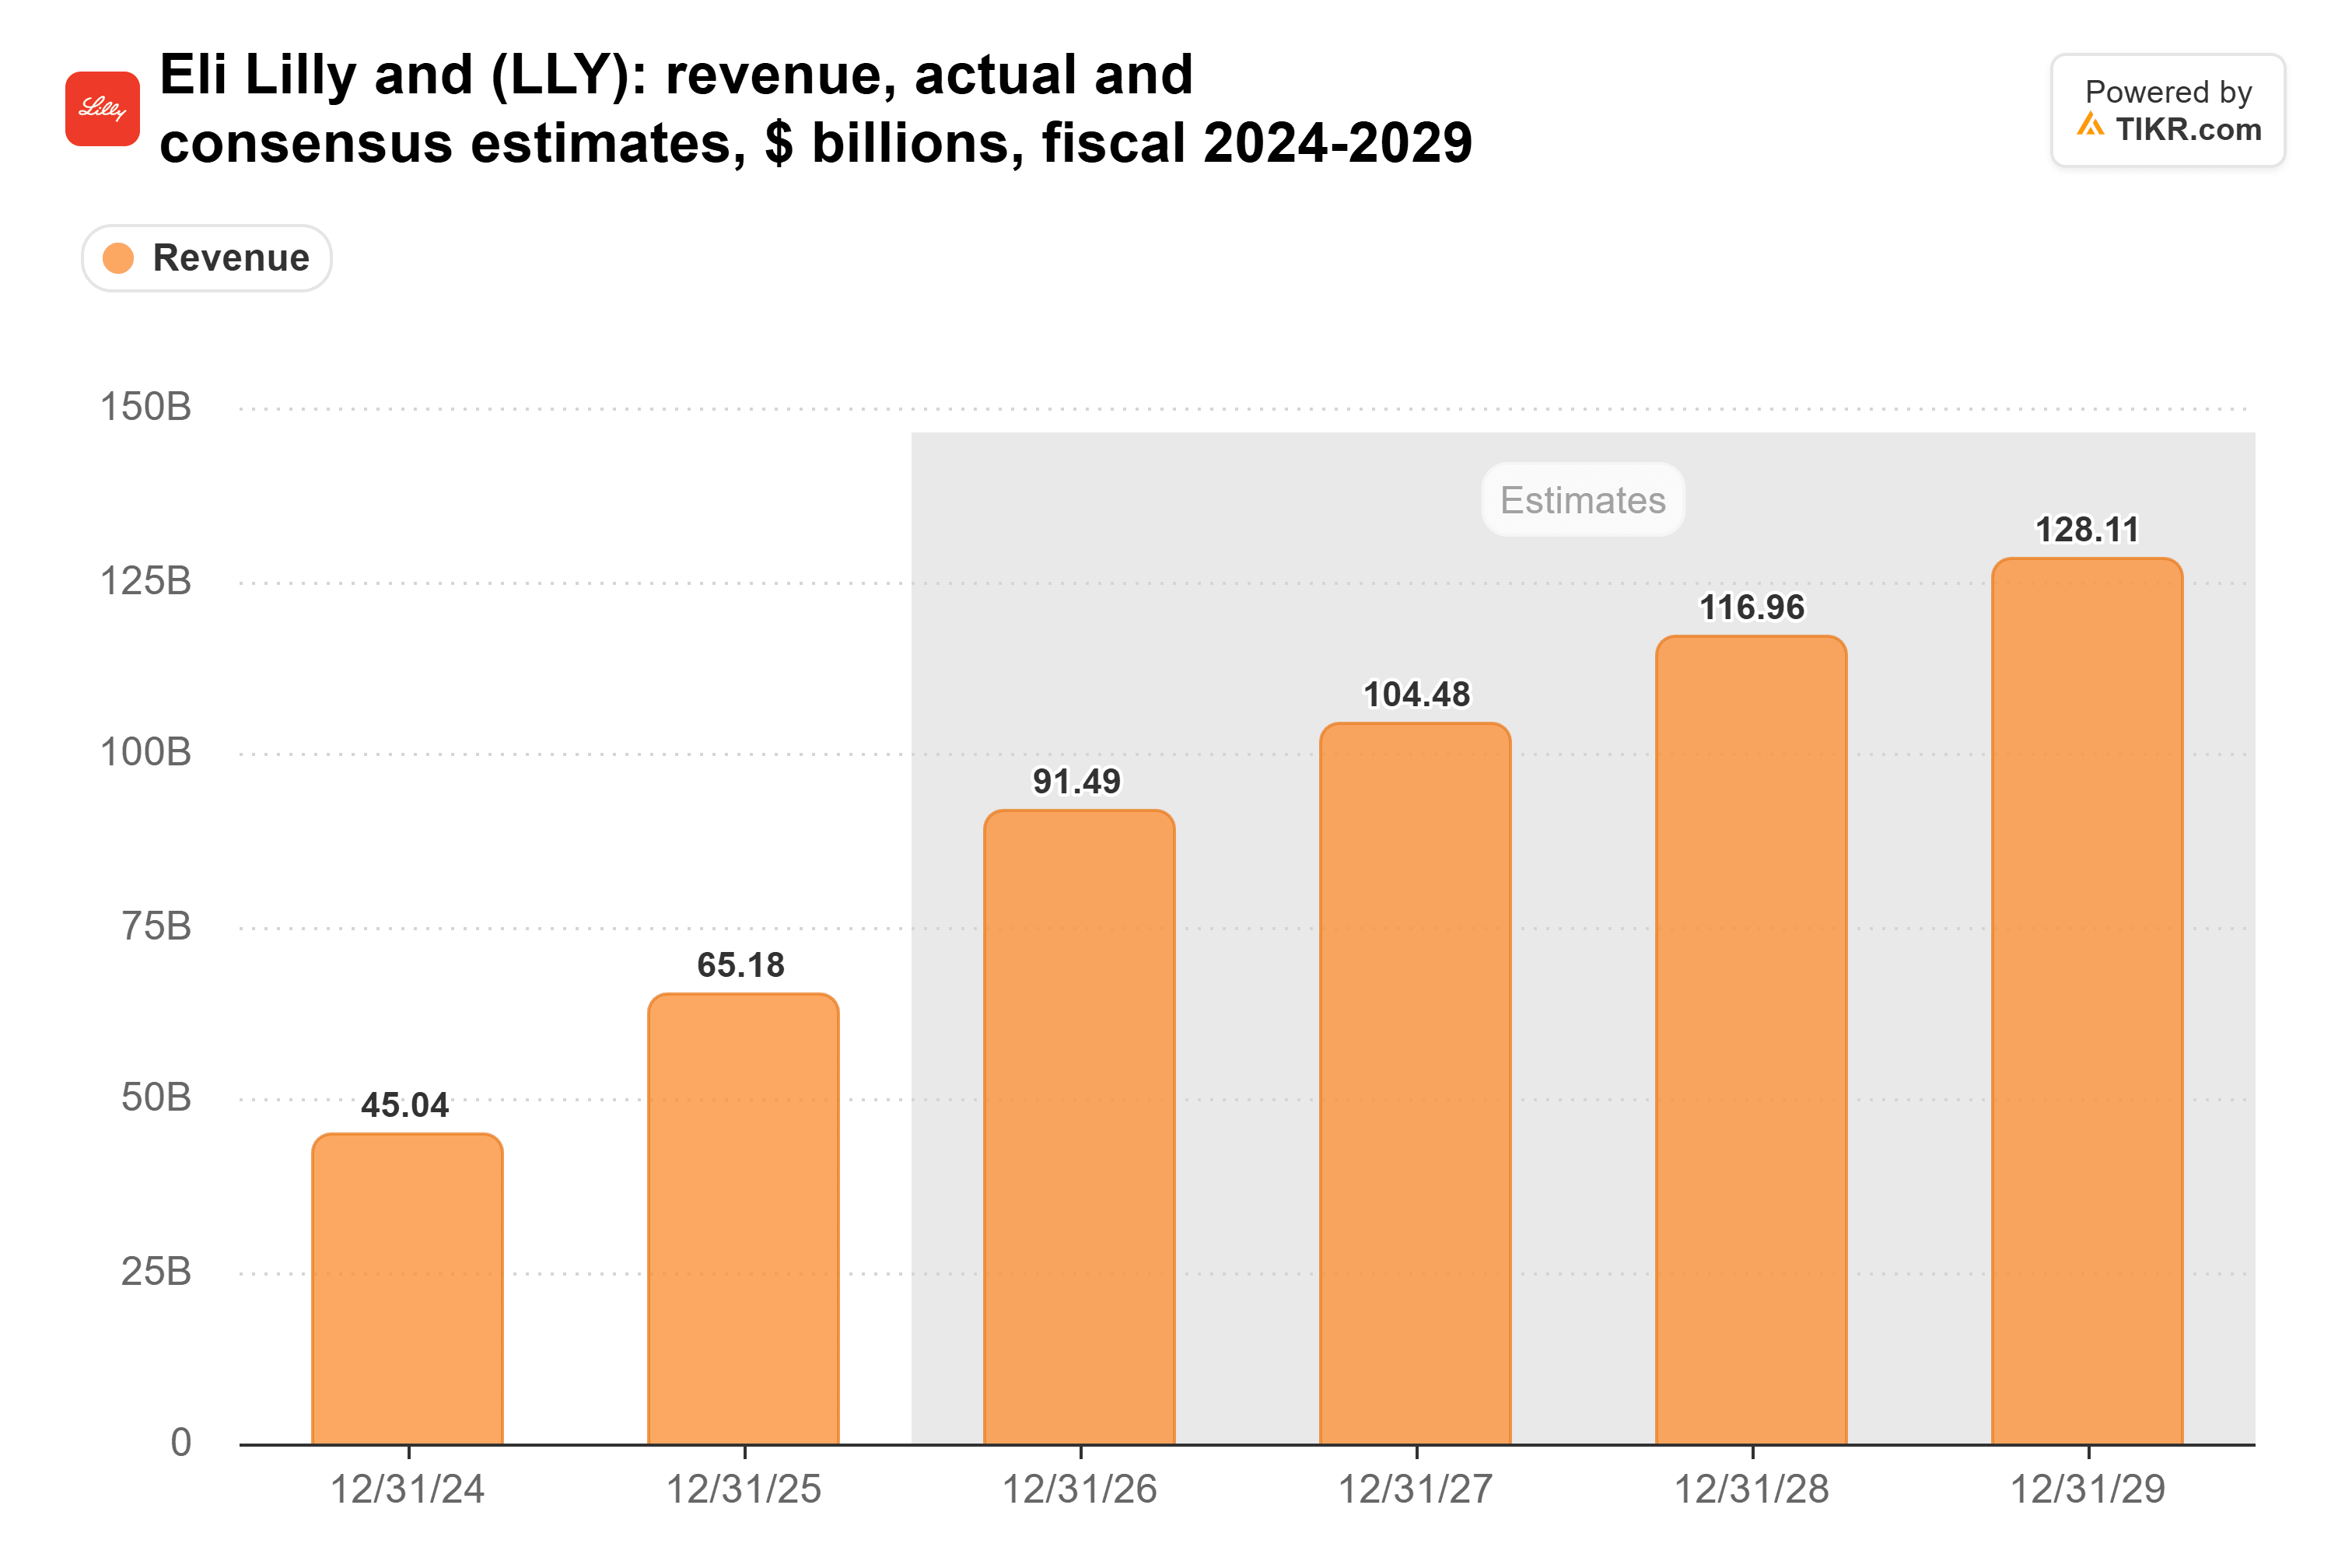Click the 12/31/28 x-axis date label
2352x1568 pixels.
(x=1751, y=1489)
